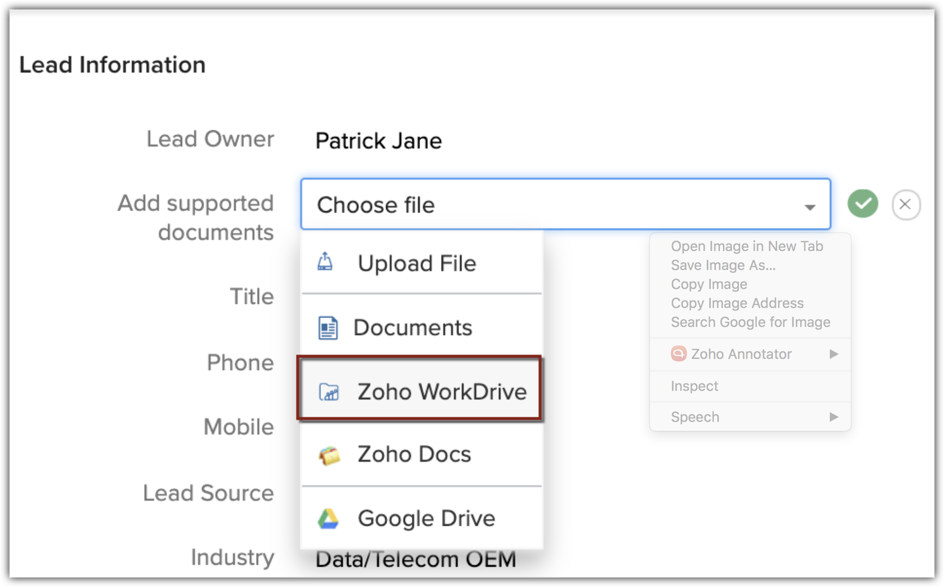Click the Zoho Docs icon
The image size is (944, 587).
click(329, 456)
